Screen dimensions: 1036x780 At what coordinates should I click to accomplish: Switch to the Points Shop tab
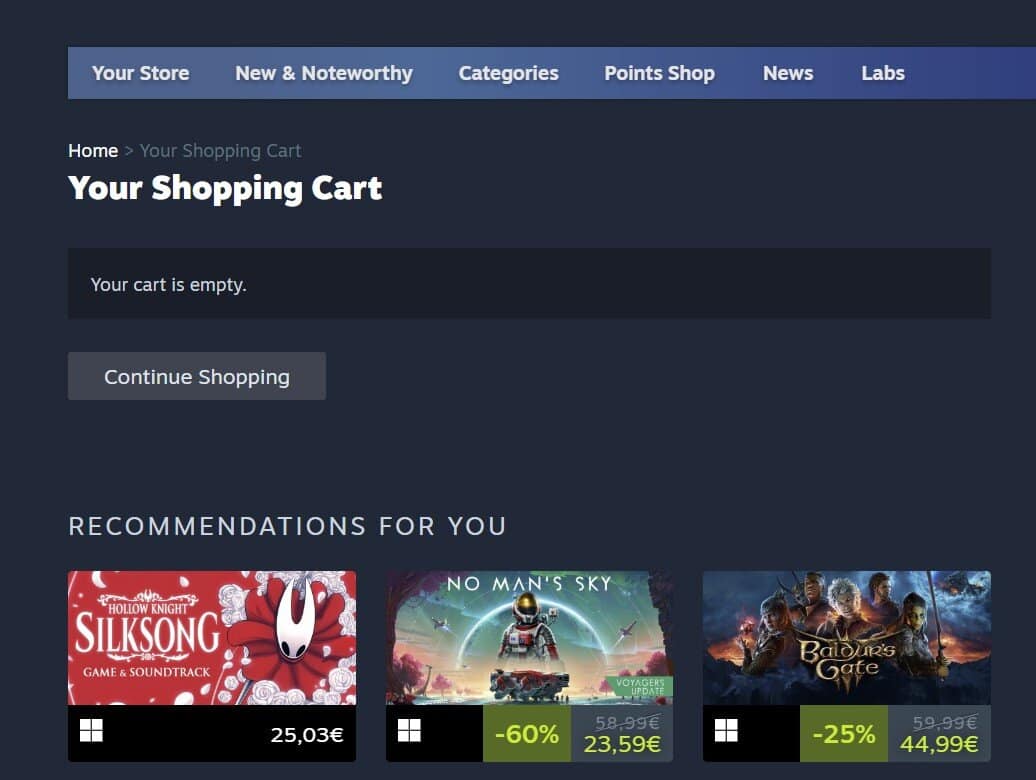pyautogui.click(x=659, y=73)
